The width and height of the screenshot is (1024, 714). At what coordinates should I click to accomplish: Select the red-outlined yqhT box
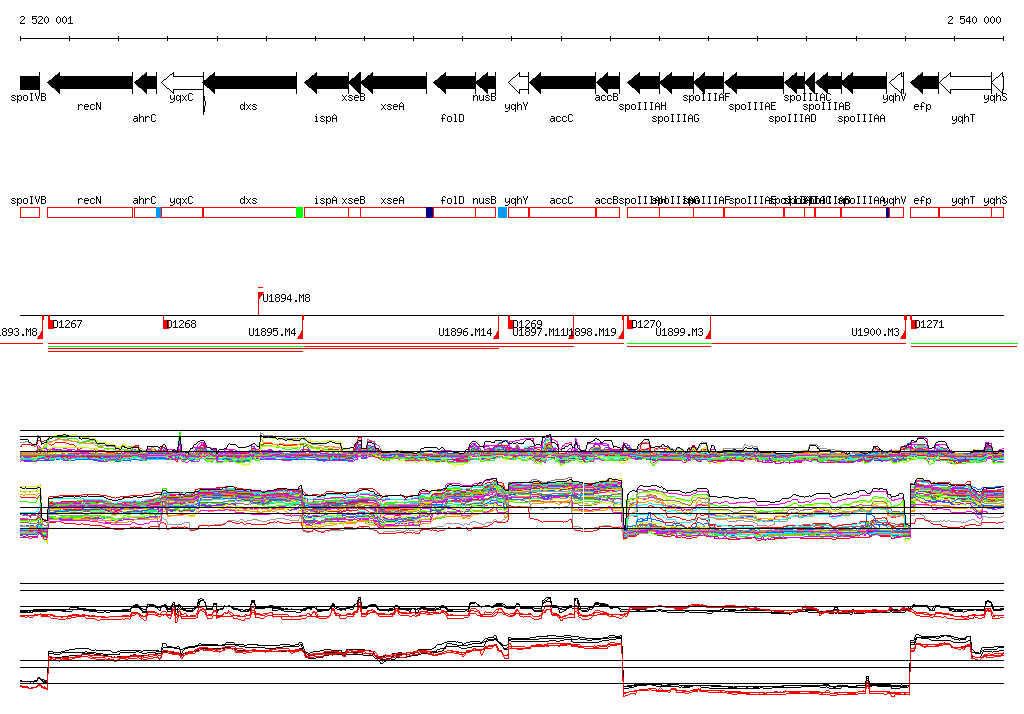965,212
